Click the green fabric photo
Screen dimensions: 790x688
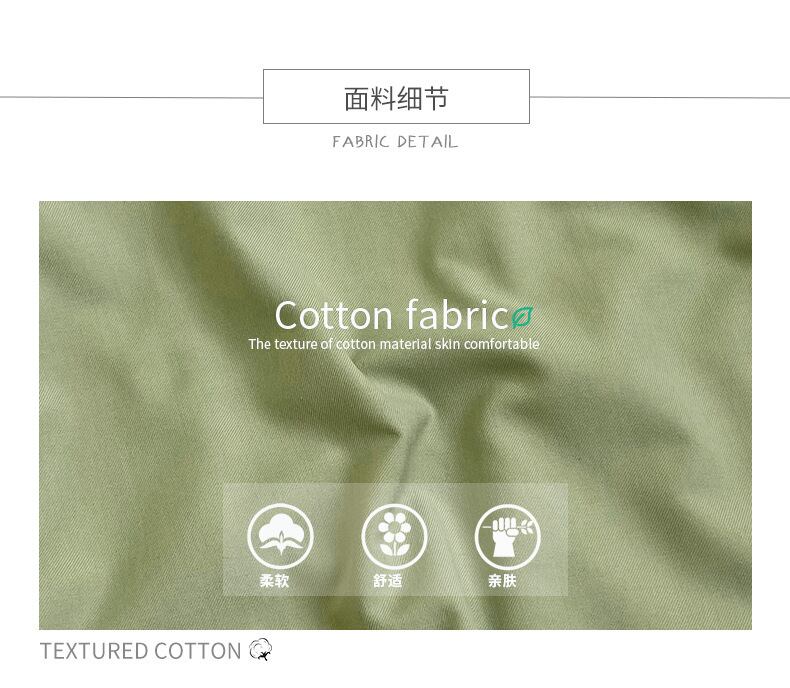click(395, 415)
